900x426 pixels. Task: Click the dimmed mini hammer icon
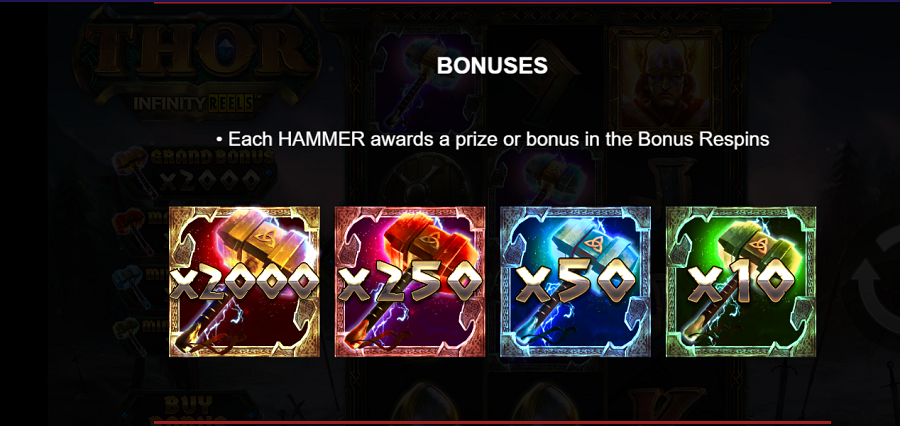click(131, 336)
